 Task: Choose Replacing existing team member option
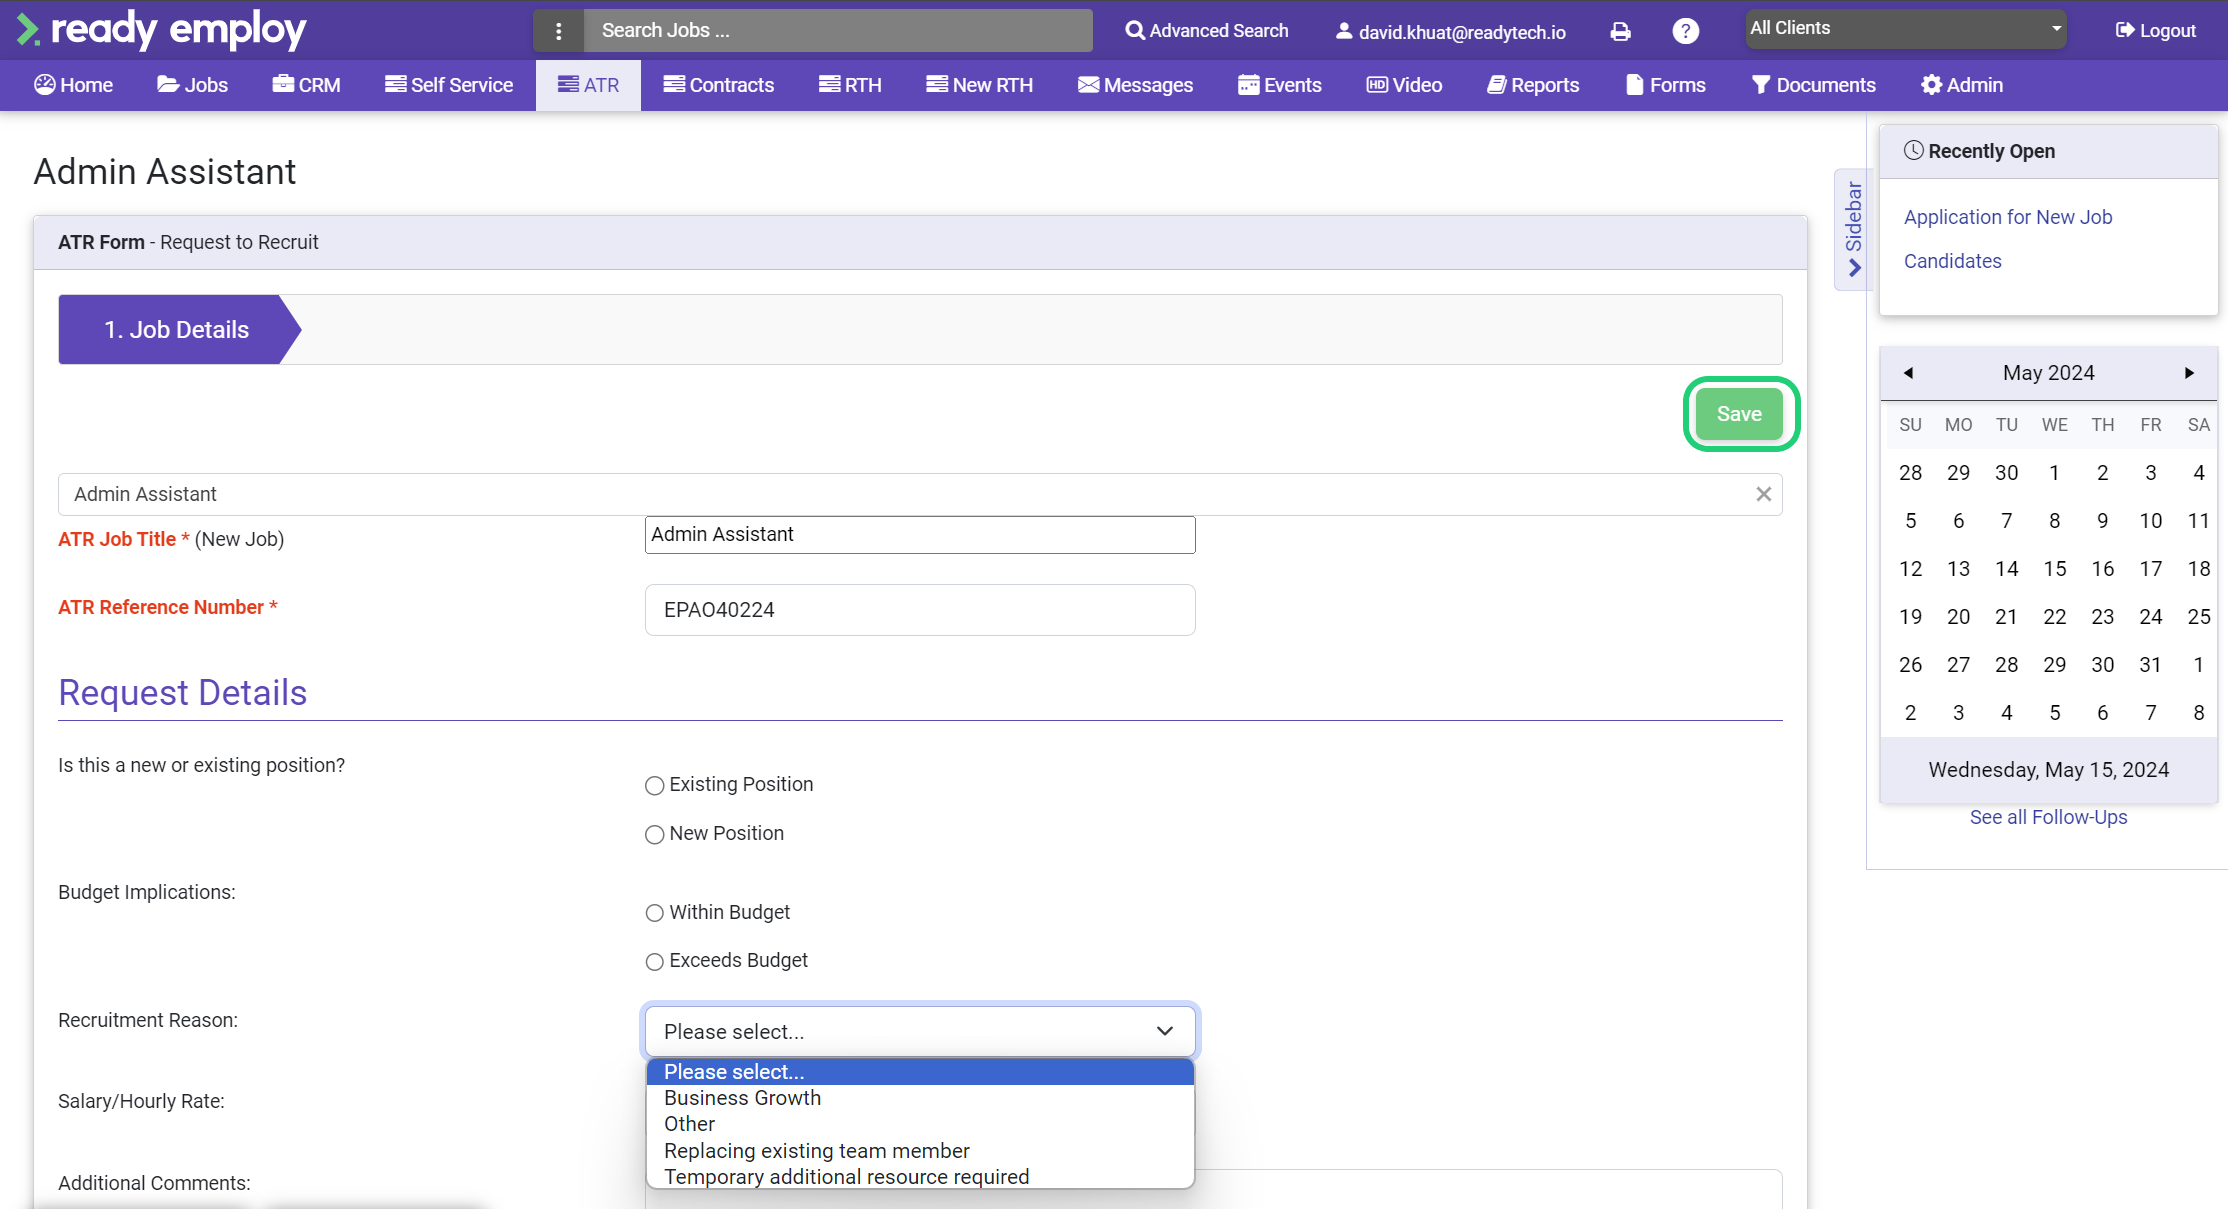coord(920,1151)
